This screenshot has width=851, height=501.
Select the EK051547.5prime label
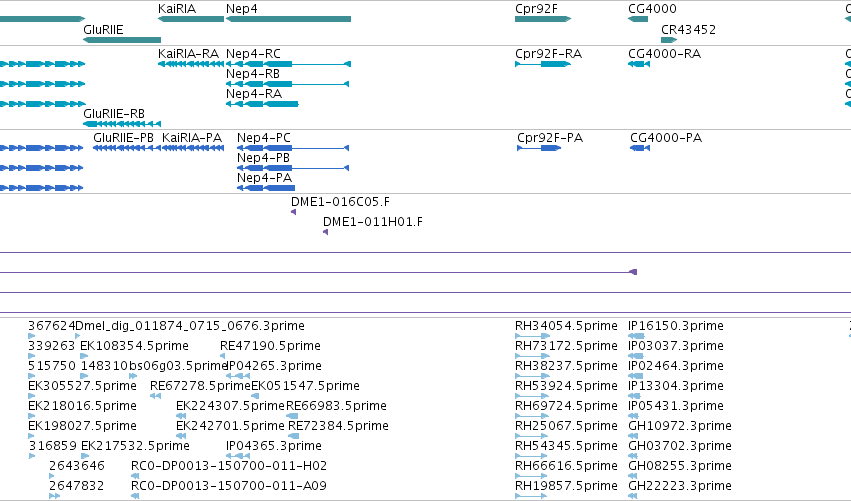click(x=306, y=386)
